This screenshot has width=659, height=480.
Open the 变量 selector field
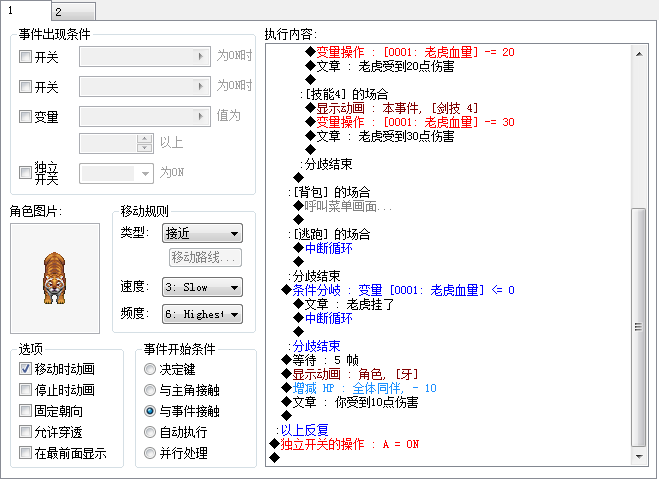145,116
